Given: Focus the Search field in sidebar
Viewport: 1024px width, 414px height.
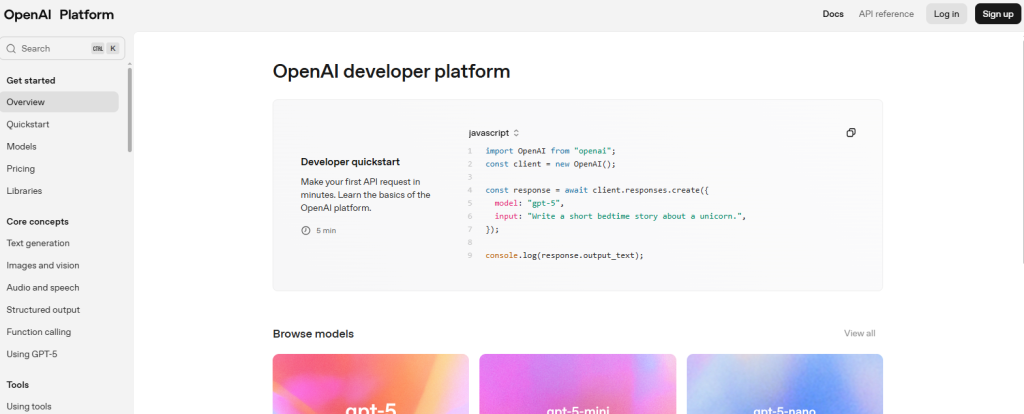Looking at the screenshot, I should 63,48.
